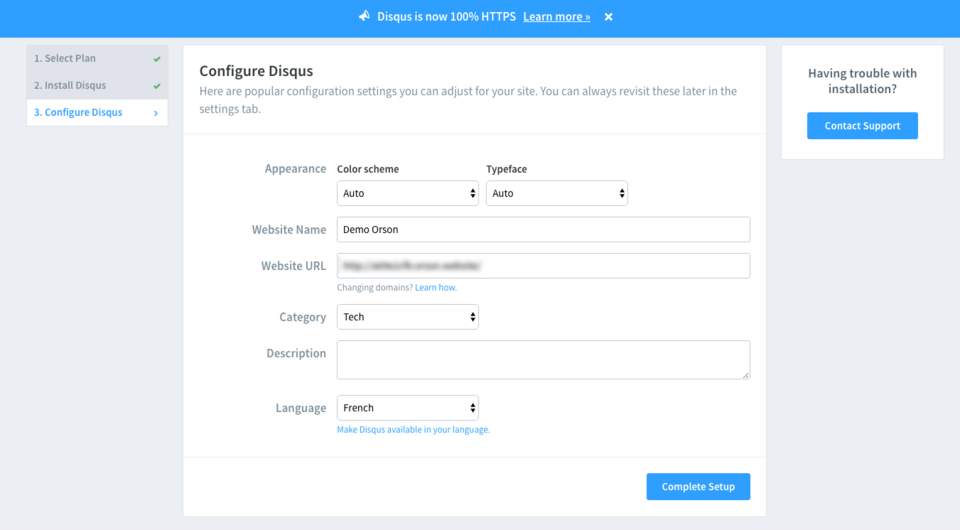Open the Learn more link in banner
Viewport: 960px width, 530px height.
pos(557,17)
